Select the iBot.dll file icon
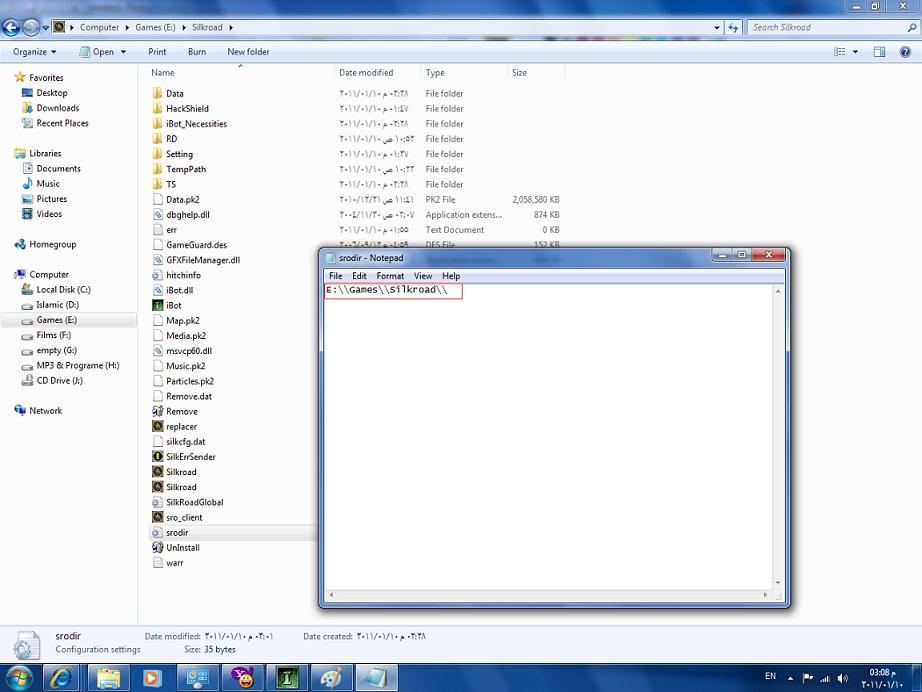The width and height of the screenshot is (922, 692). [157, 290]
